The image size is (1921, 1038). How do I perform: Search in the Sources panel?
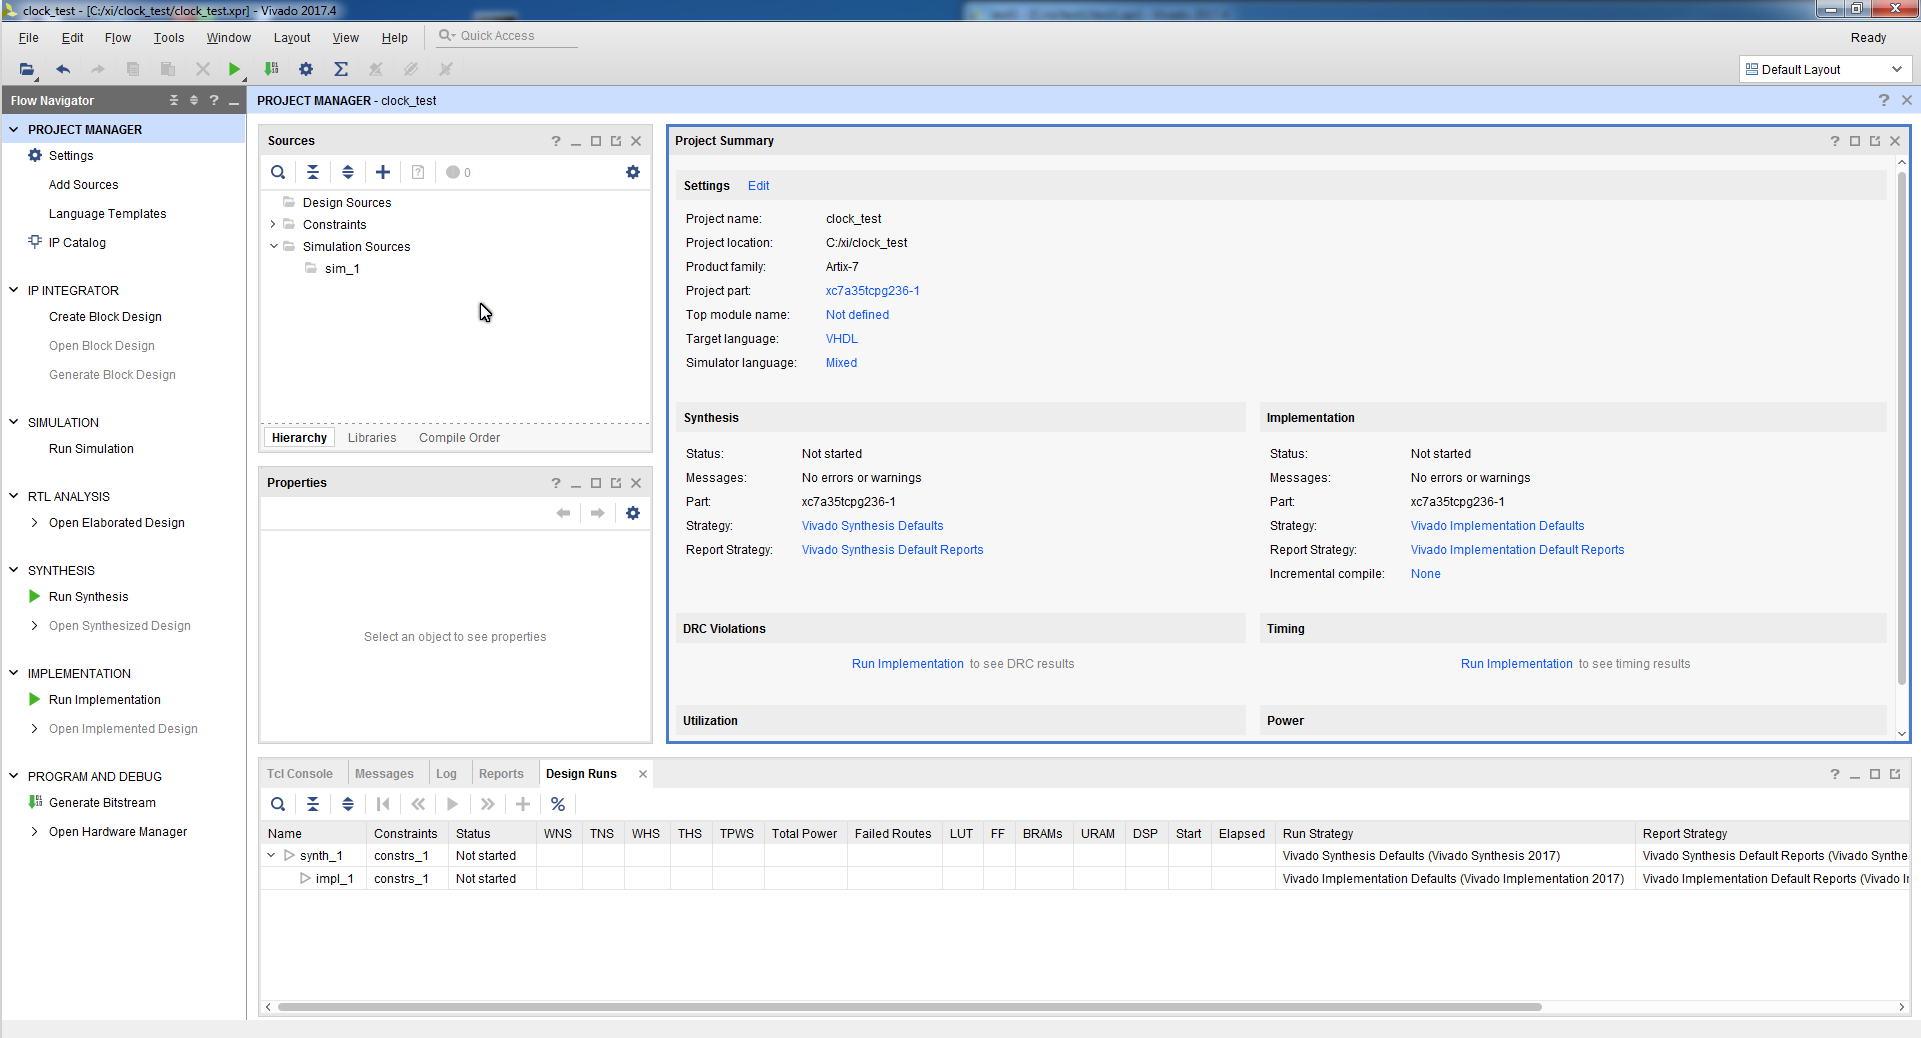click(278, 172)
